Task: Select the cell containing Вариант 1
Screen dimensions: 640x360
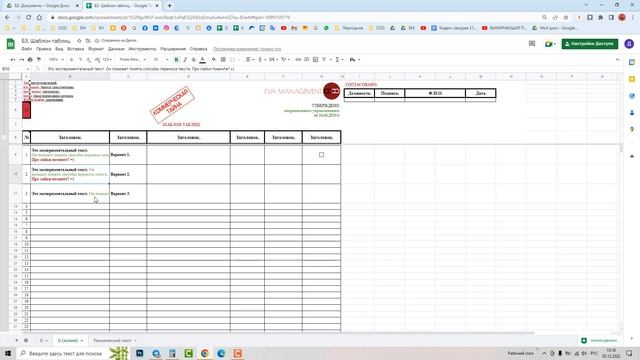Action: (x=128, y=155)
